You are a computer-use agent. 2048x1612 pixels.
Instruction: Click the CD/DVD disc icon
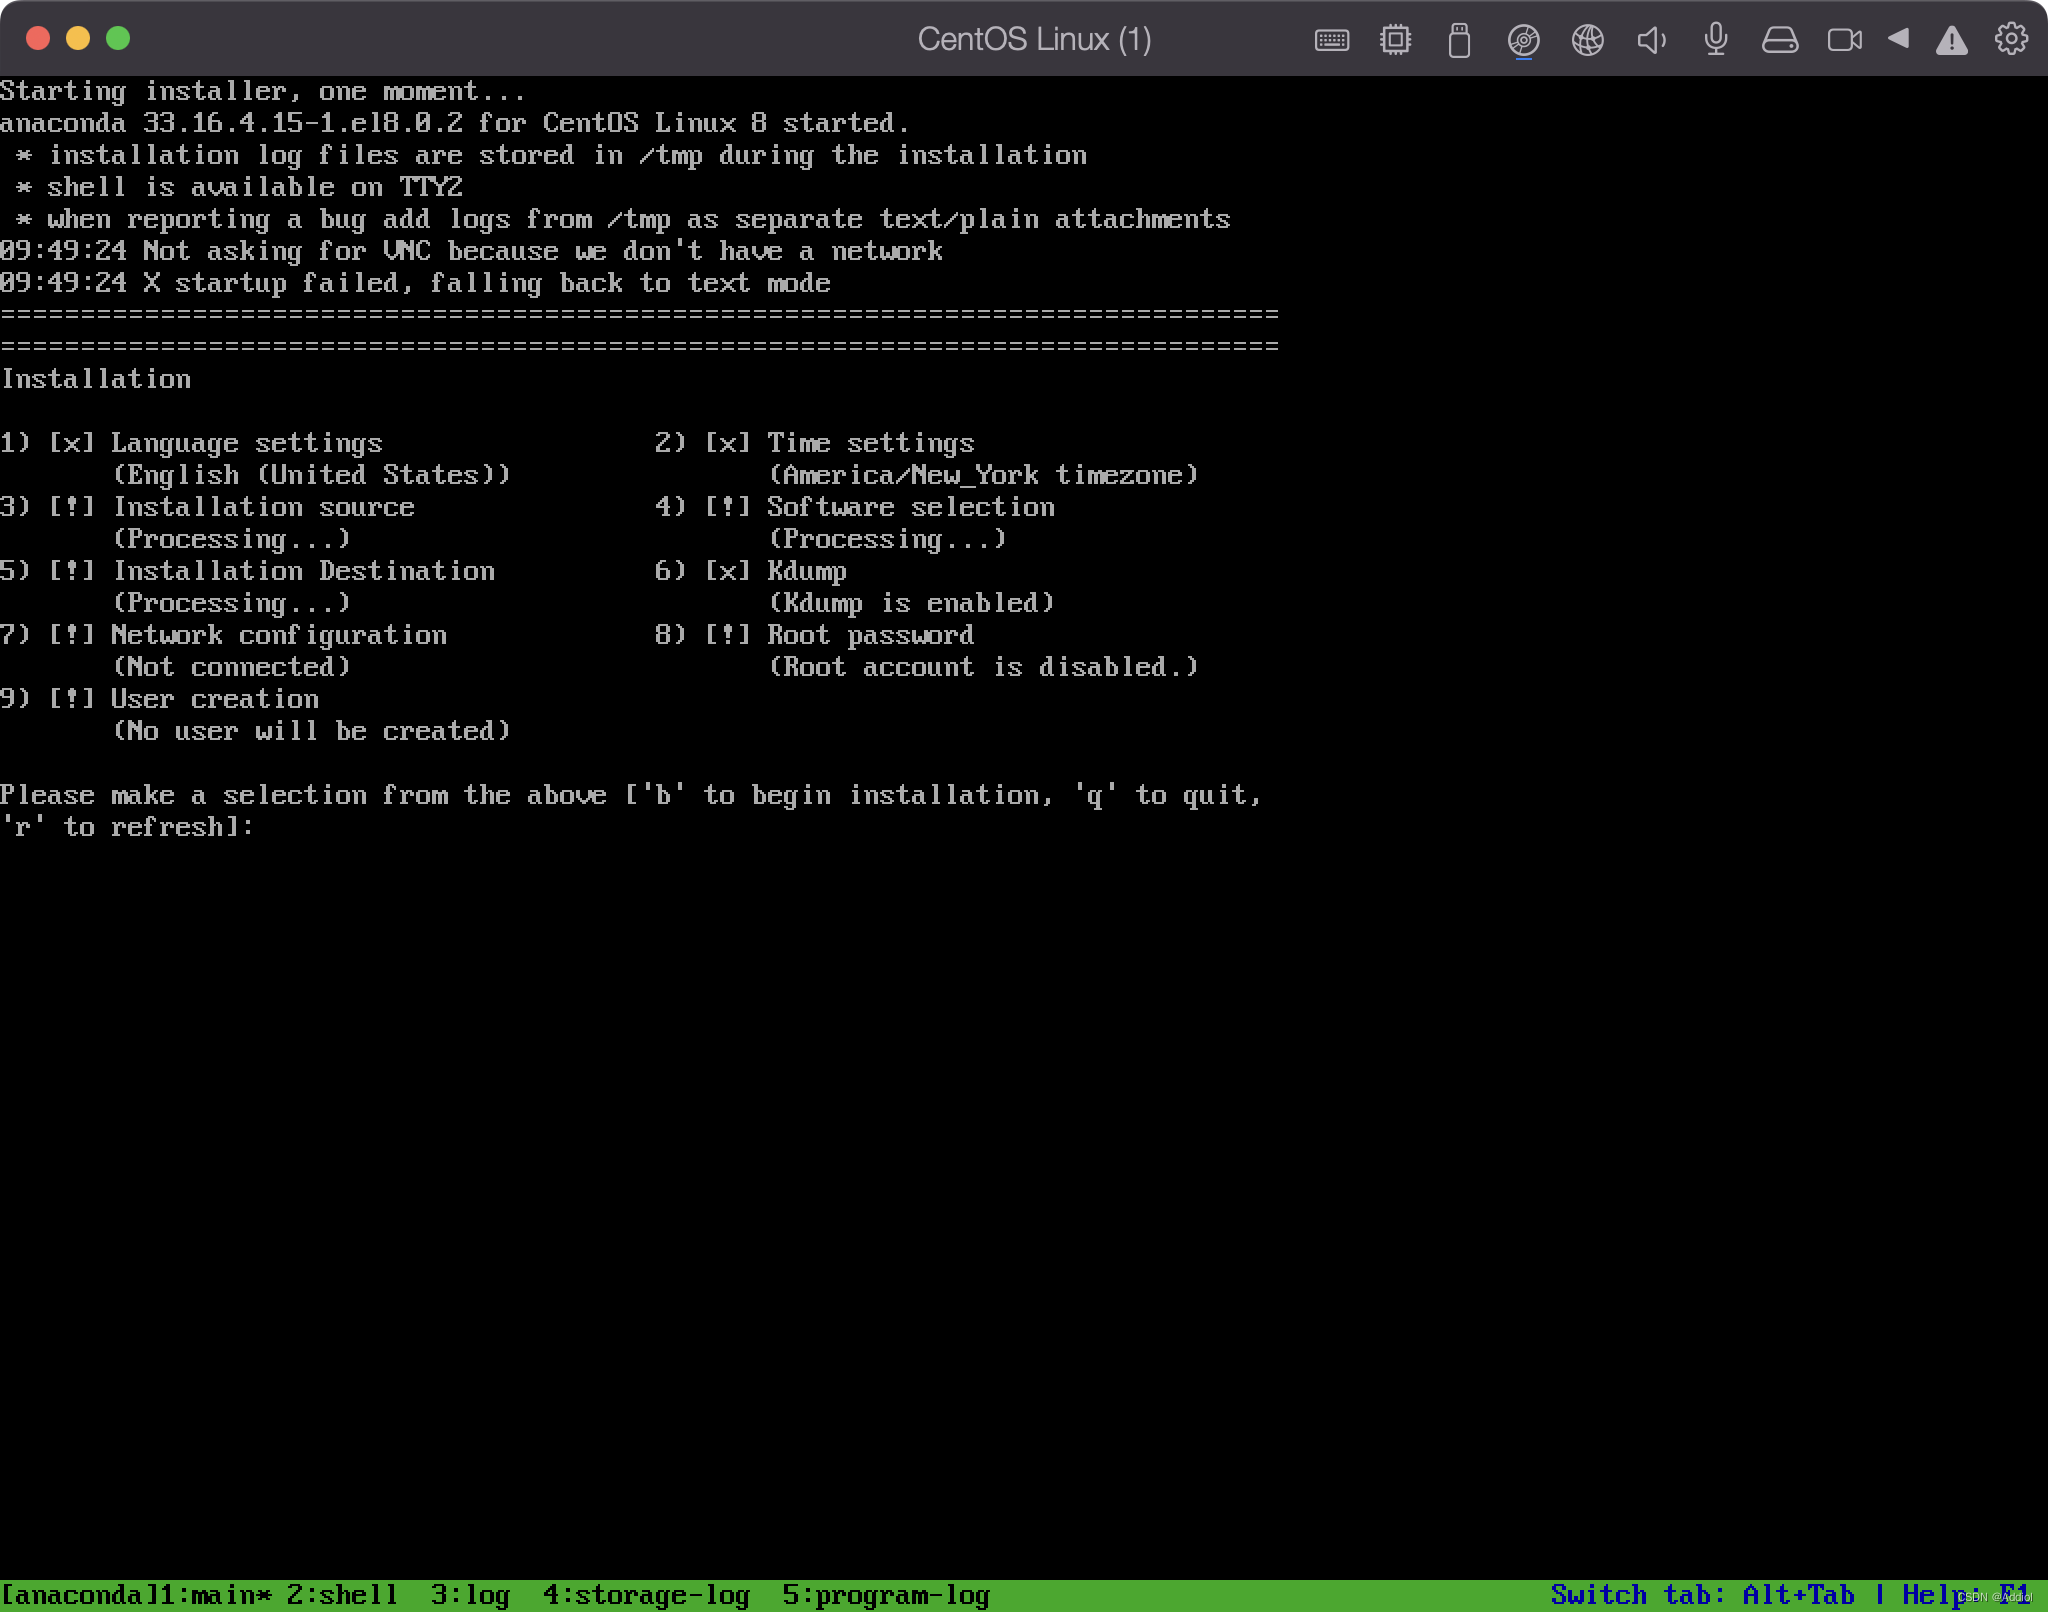click(x=1523, y=40)
